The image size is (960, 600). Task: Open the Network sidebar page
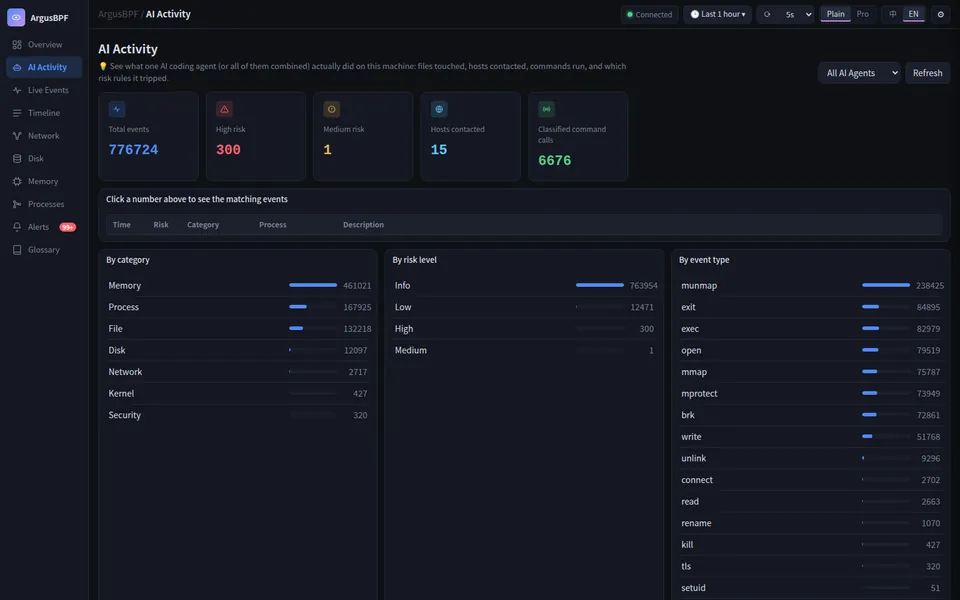(x=44, y=136)
